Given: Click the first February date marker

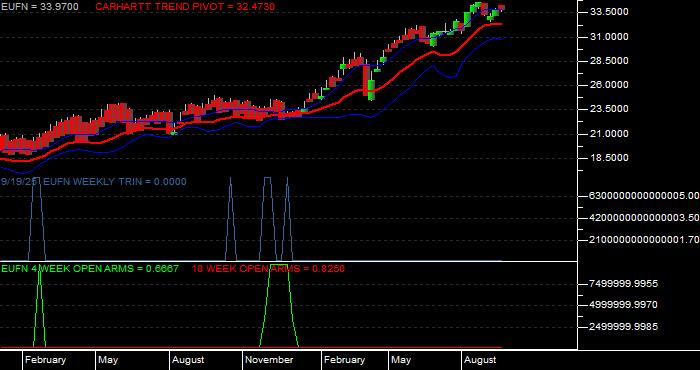Looking at the screenshot, I should pos(45,360).
